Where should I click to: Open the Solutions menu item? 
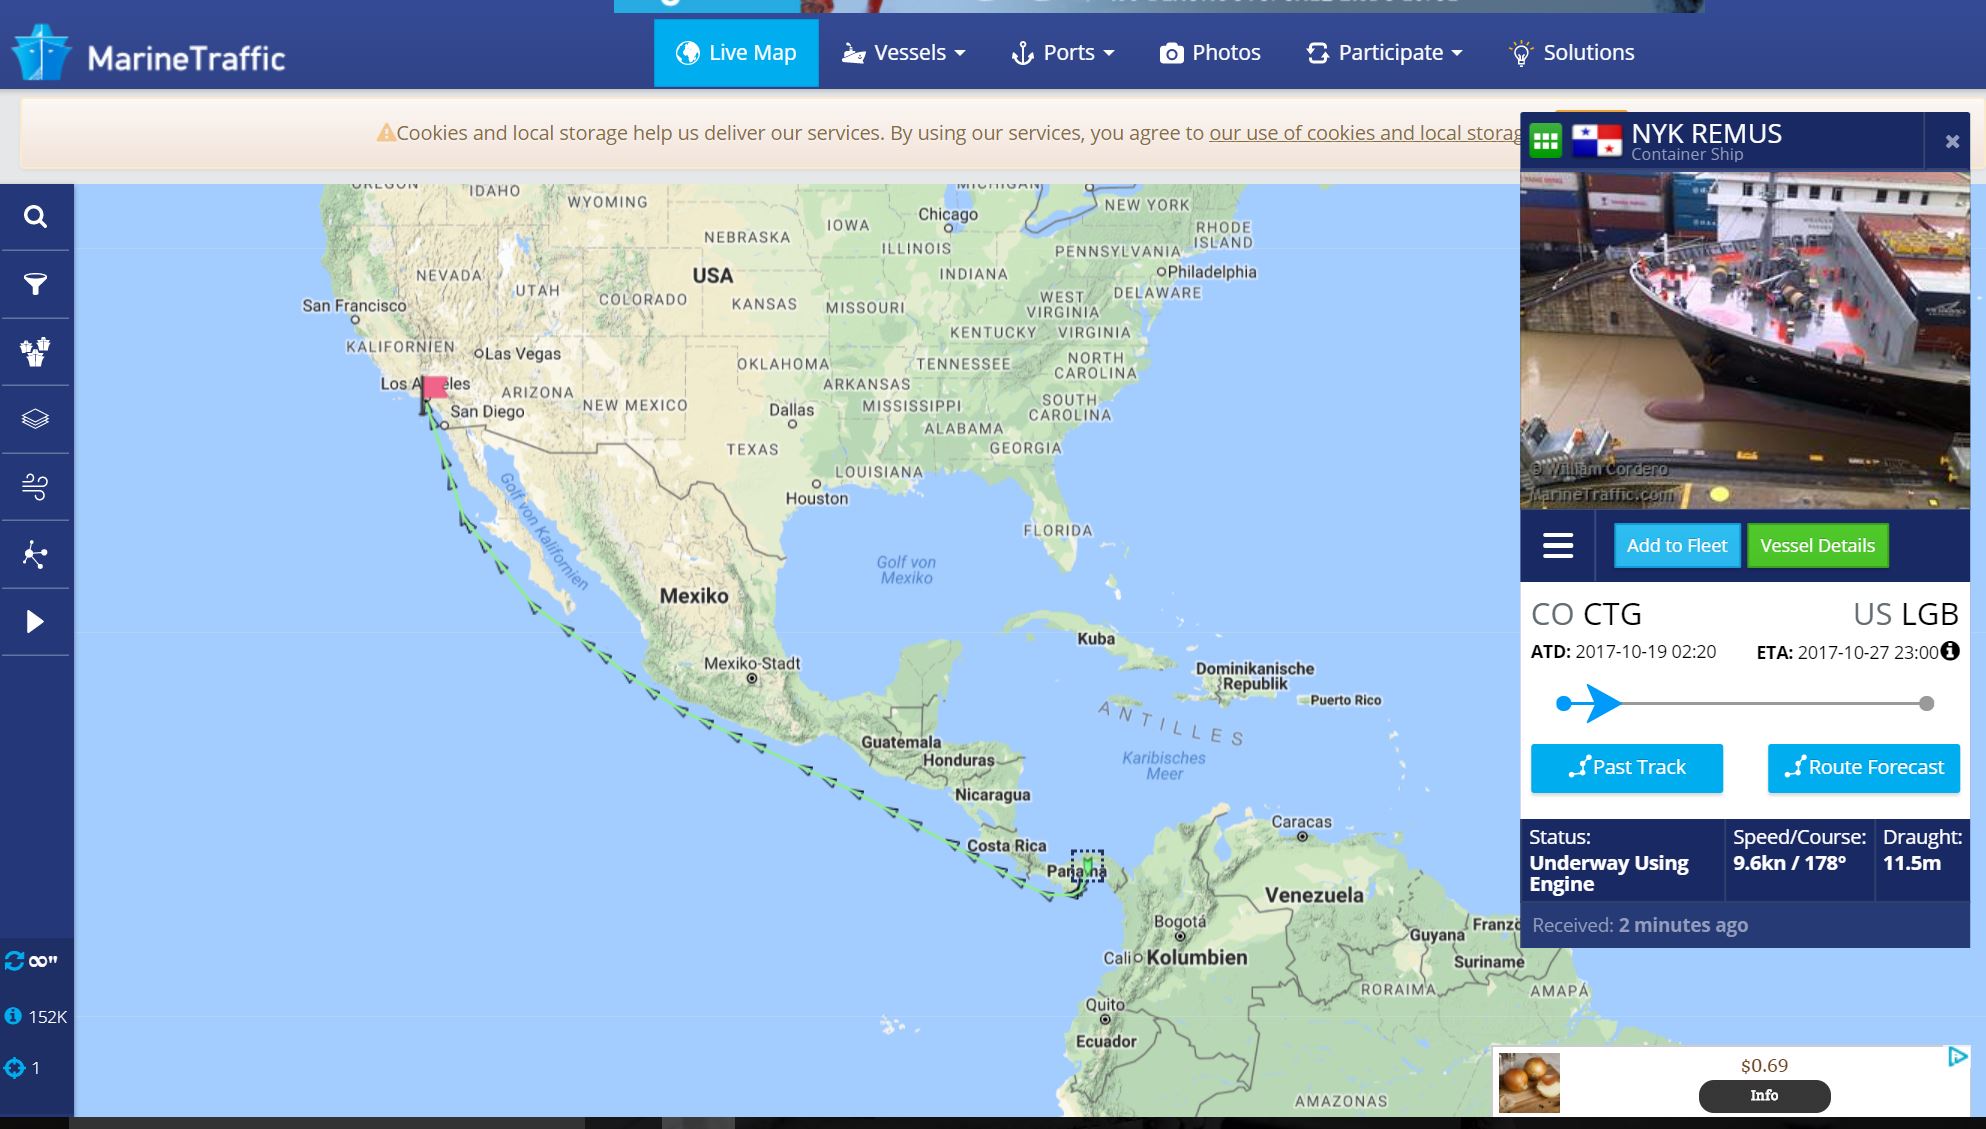click(1571, 53)
